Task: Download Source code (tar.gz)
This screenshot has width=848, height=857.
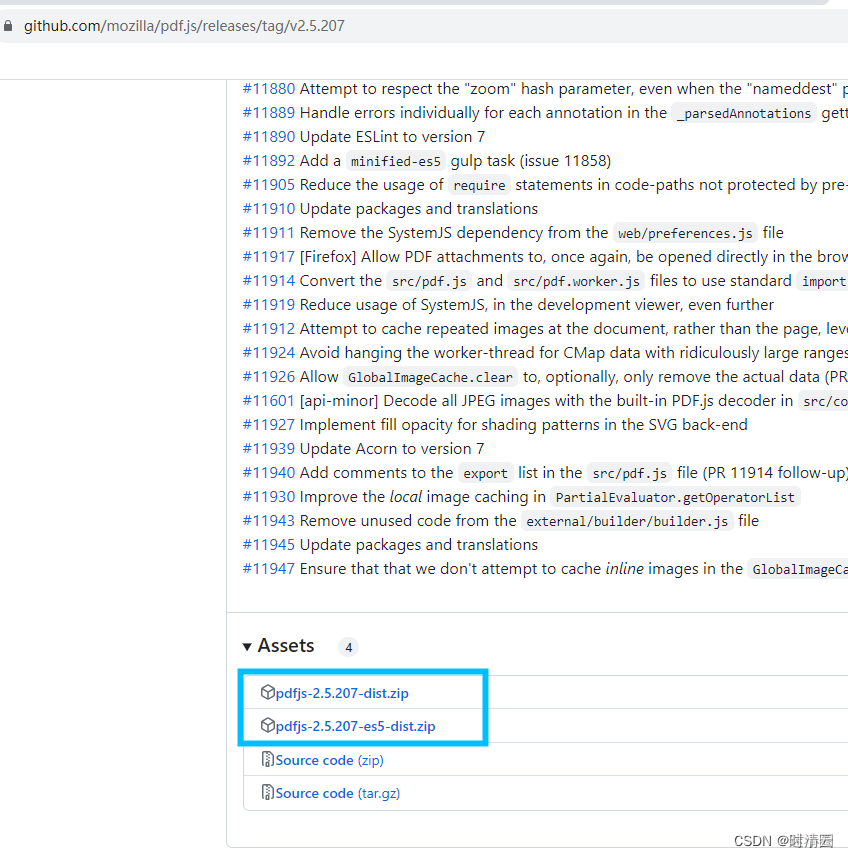Action: 338,793
